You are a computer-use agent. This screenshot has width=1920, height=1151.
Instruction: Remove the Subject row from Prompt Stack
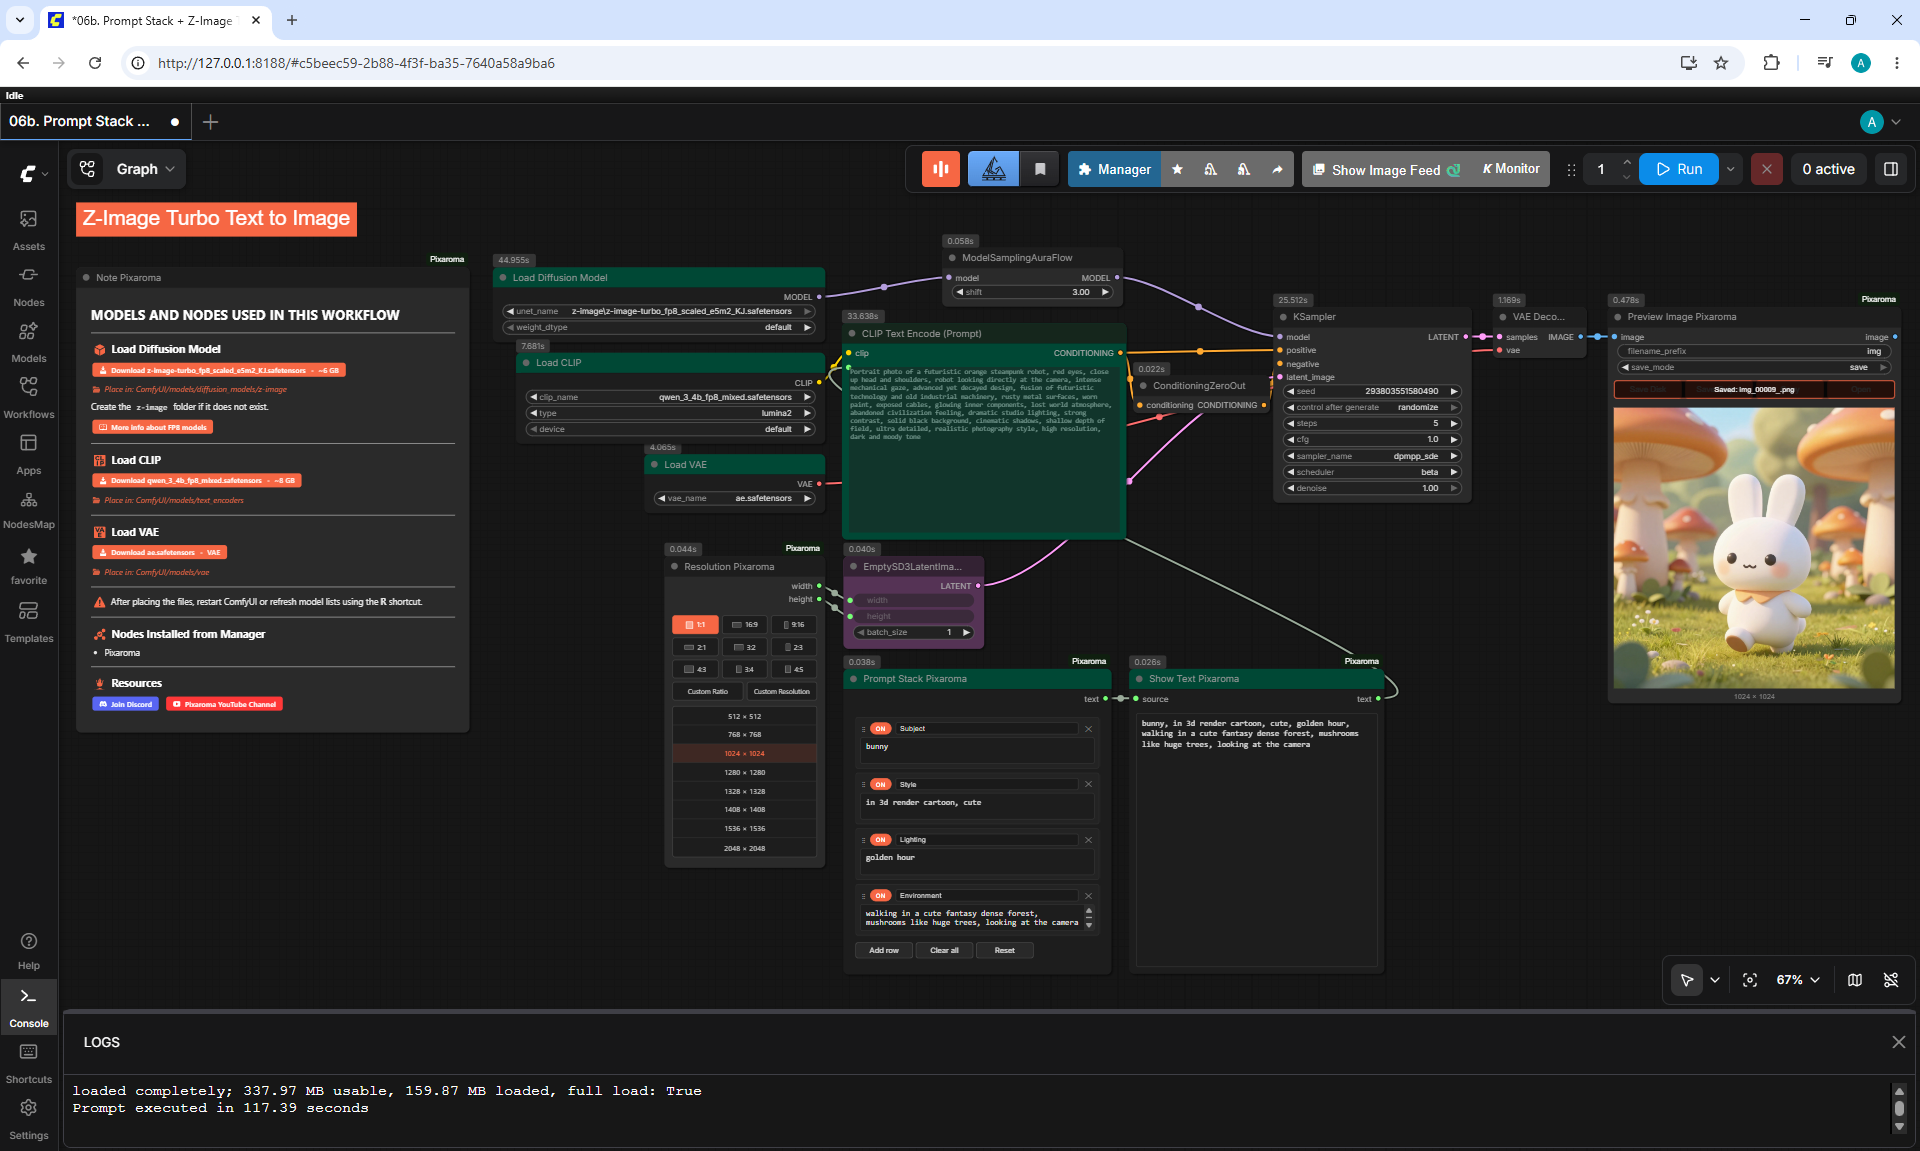pos(1088,729)
